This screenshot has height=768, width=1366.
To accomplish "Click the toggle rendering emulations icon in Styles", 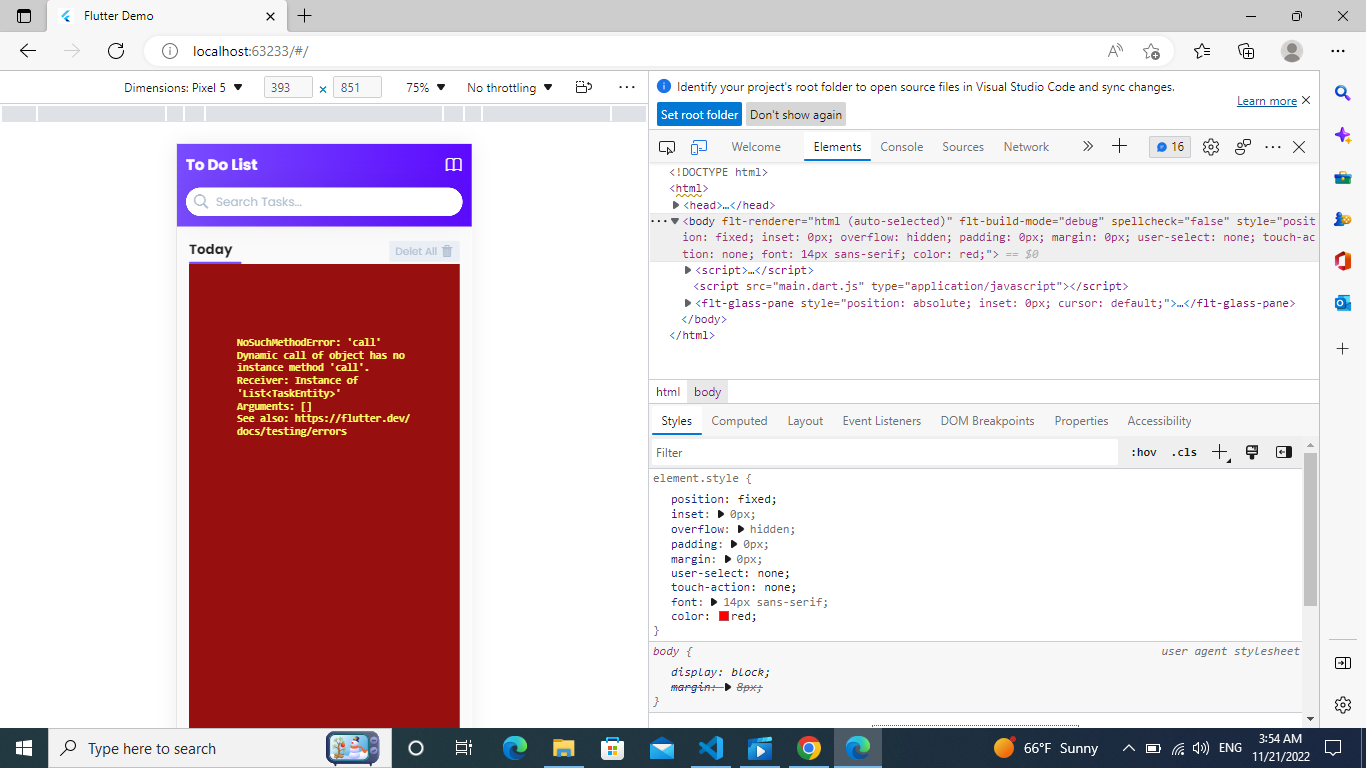I will point(1251,452).
